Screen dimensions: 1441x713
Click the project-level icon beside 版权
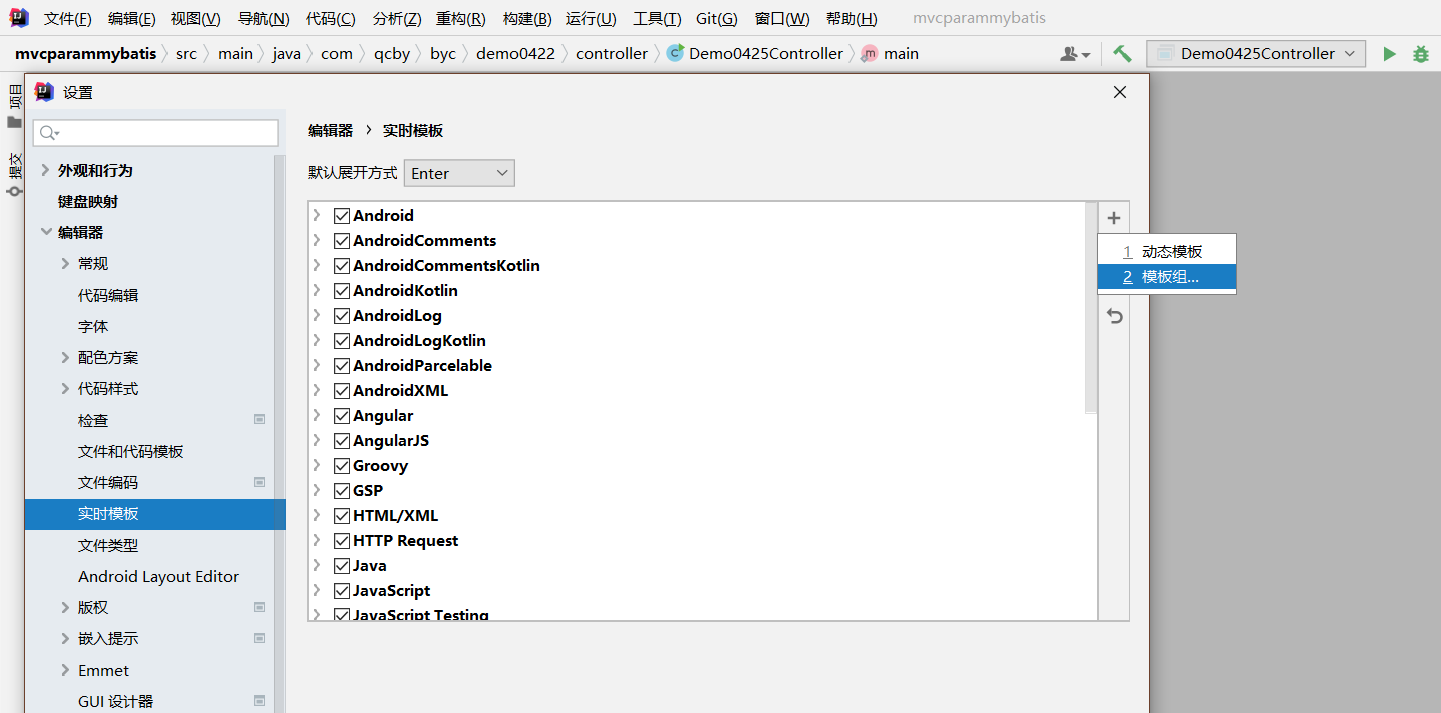tap(259, 607)
